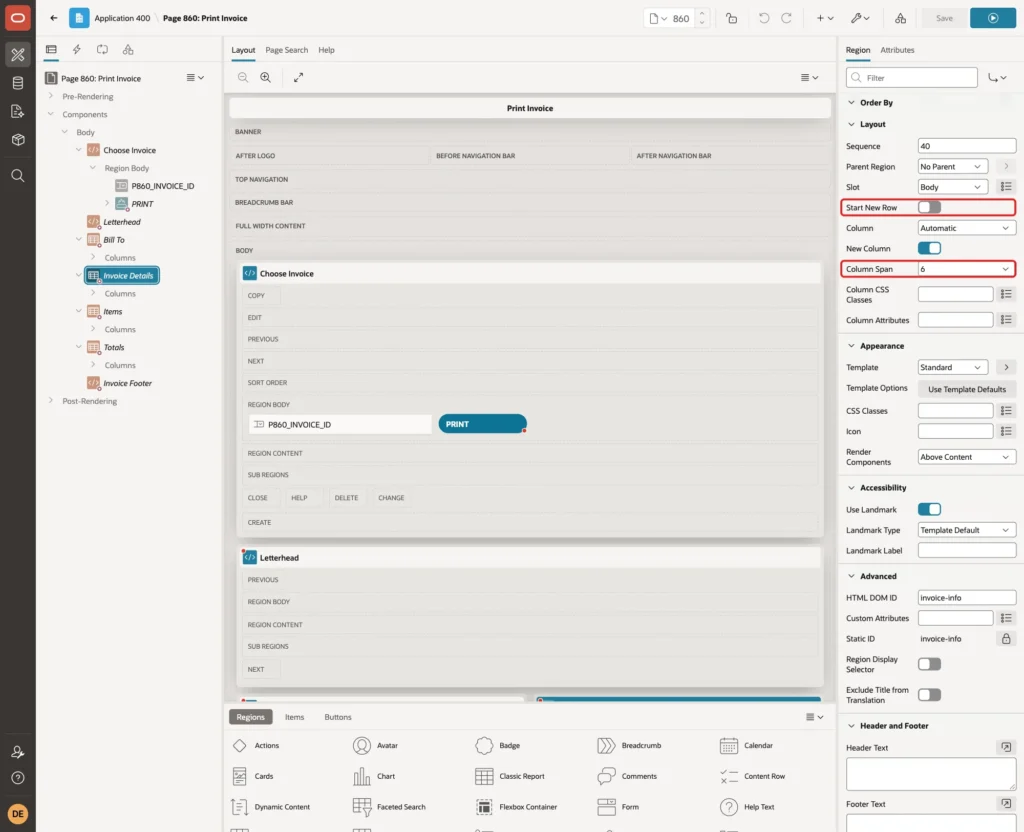Viewport: 1024px width, 832px height.
Task: Click the sidebar search magnifier icon
Action: click(x=18, y=176)
